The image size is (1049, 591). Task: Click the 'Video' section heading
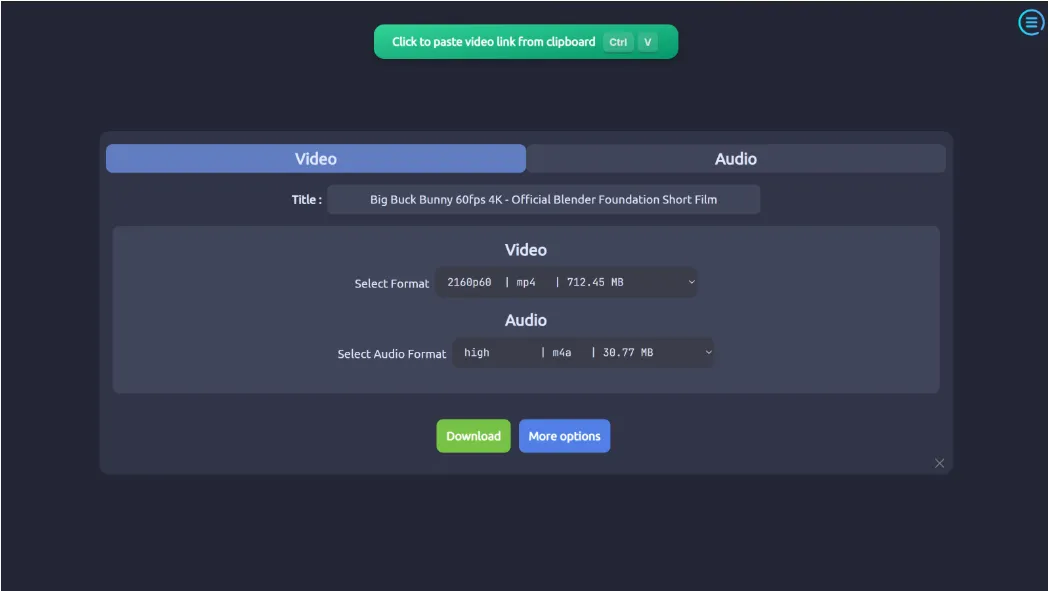[526, 250]
